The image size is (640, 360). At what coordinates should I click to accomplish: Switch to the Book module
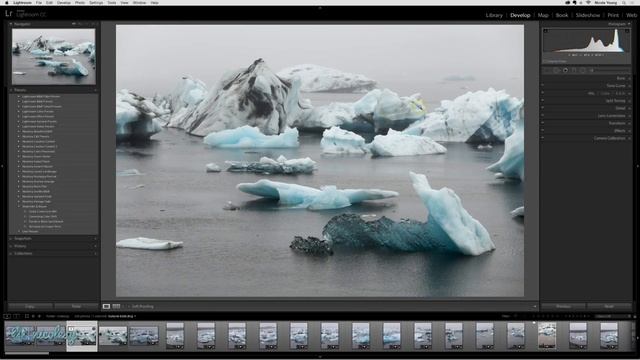(562, 15)
